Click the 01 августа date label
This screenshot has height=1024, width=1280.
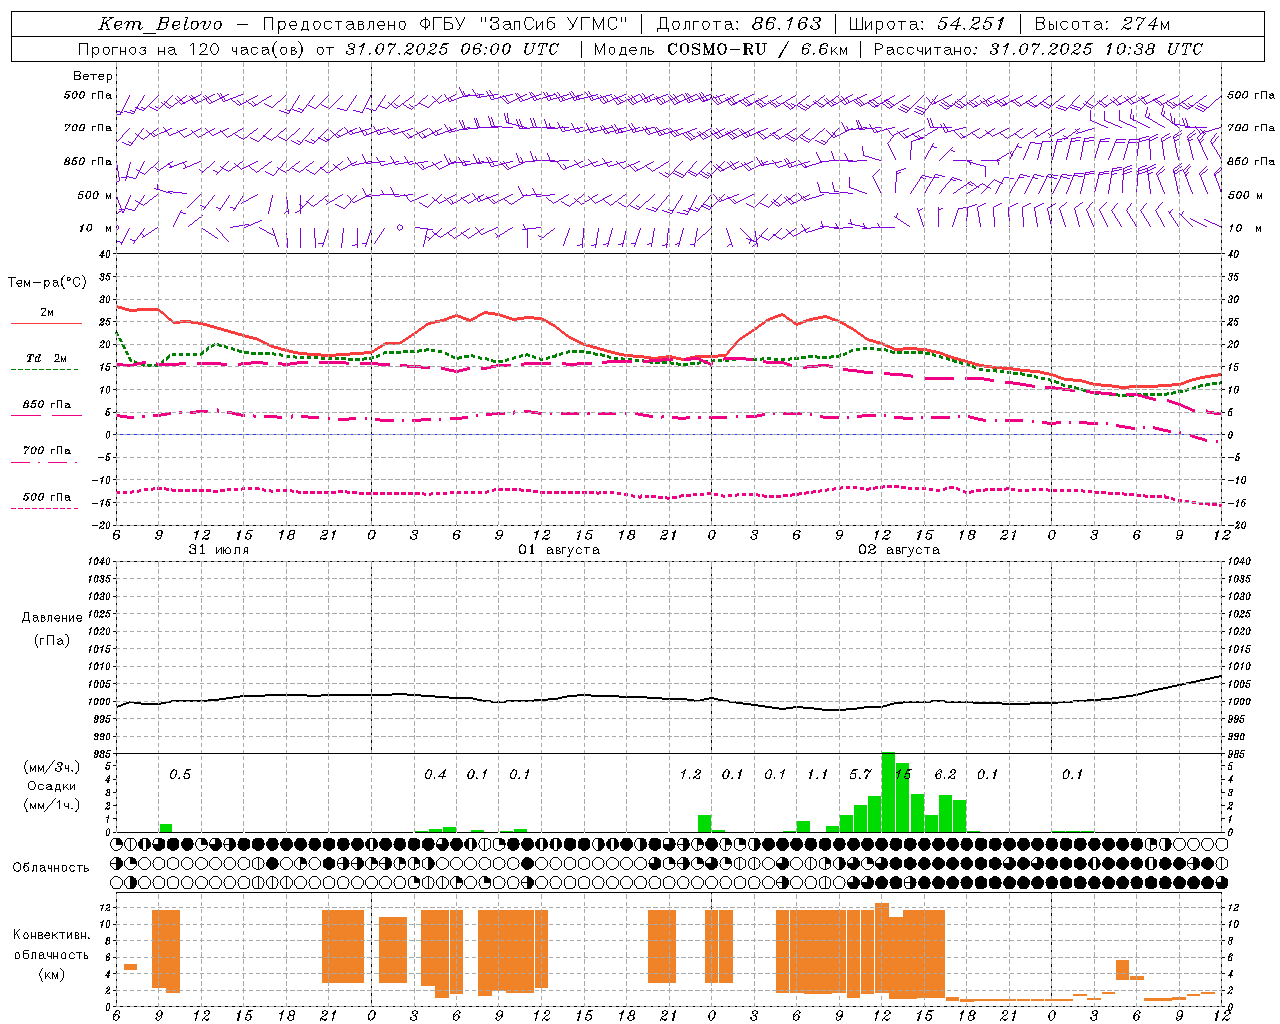click(x=559, y=550)
